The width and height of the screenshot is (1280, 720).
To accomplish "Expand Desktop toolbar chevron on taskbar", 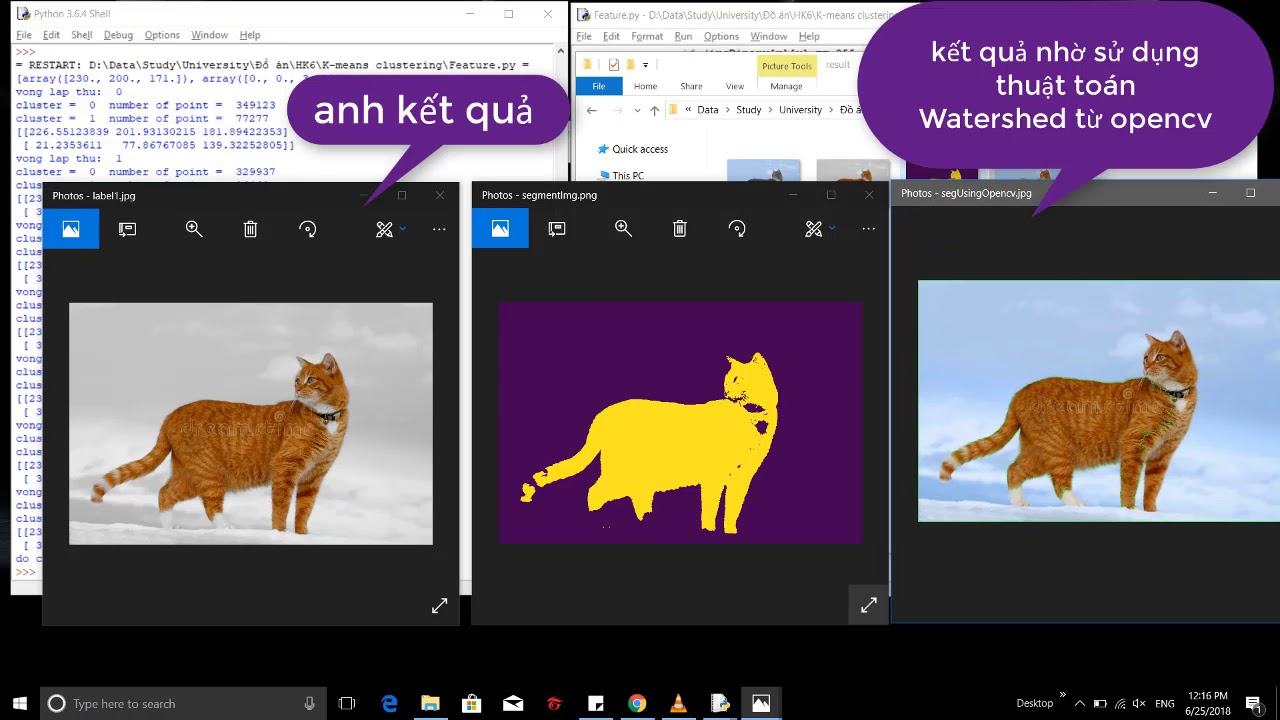I will (1062, 695).
